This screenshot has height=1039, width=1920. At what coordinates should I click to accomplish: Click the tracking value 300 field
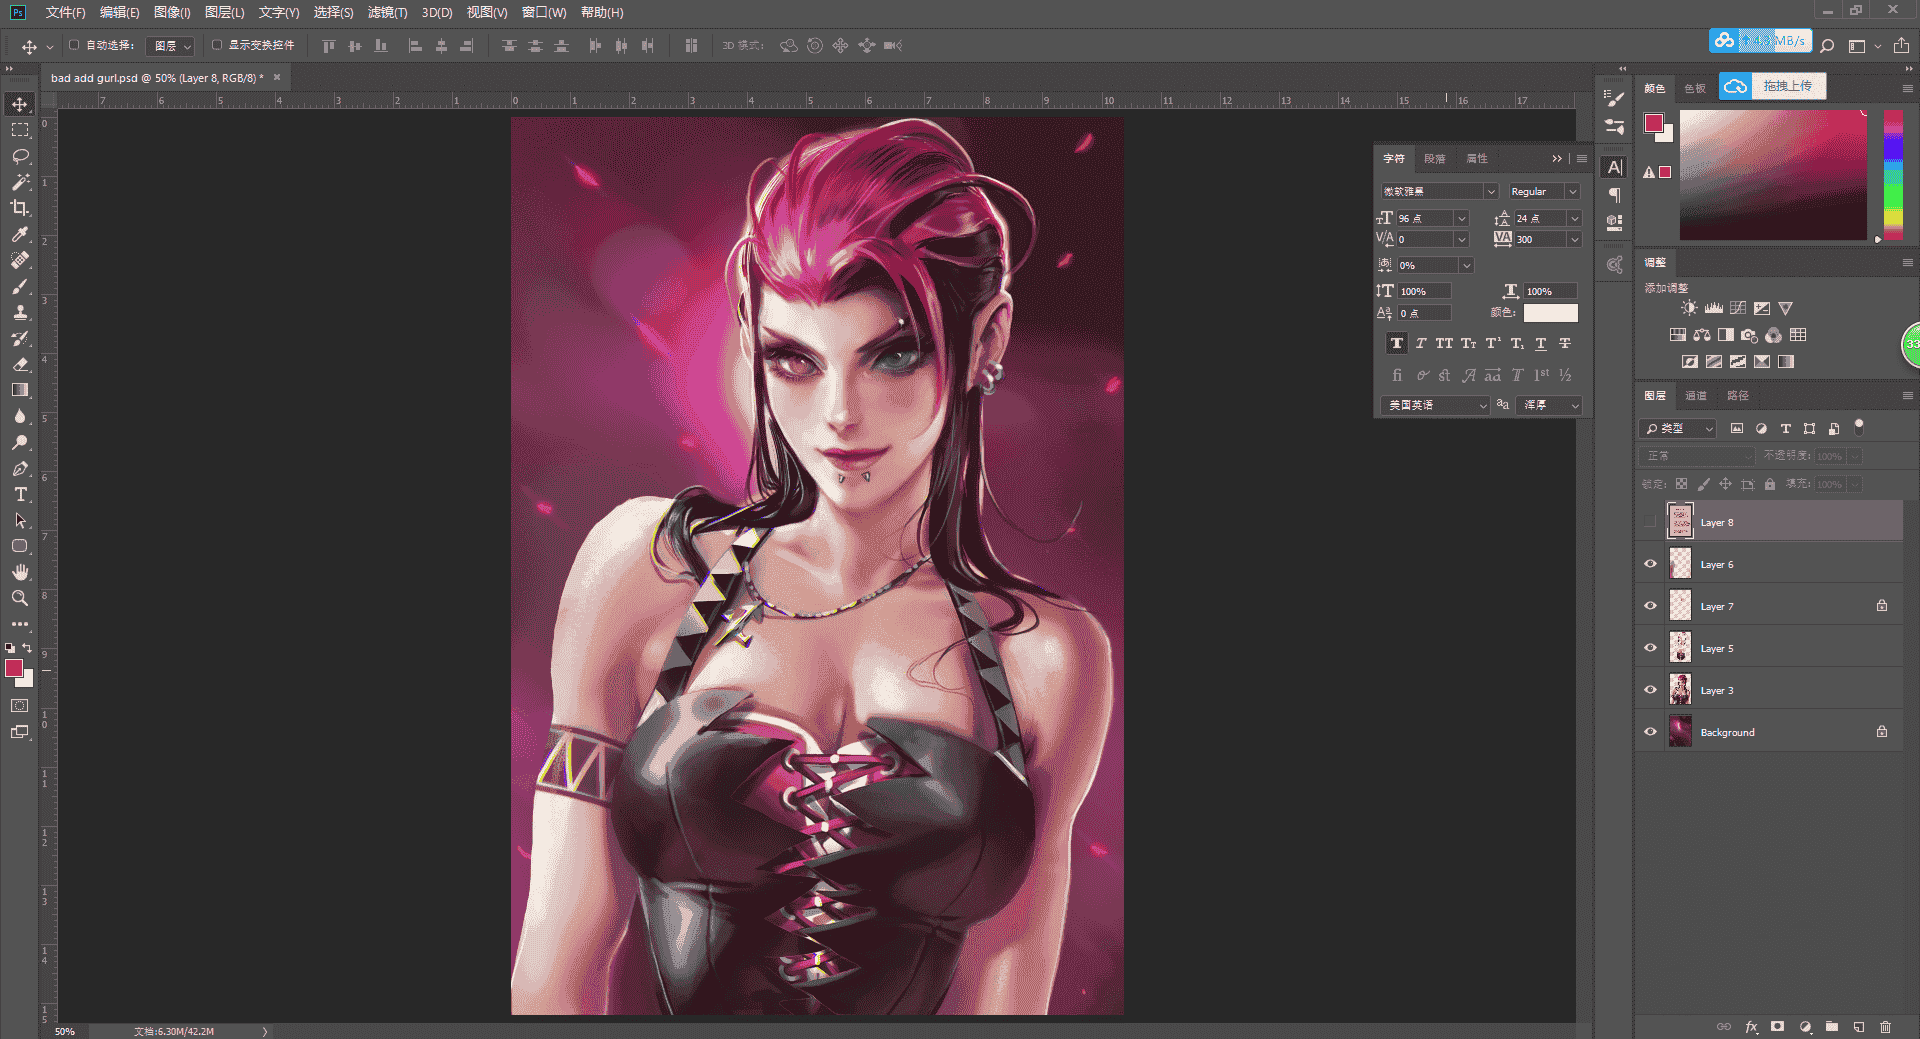(x=1539, y=239)
